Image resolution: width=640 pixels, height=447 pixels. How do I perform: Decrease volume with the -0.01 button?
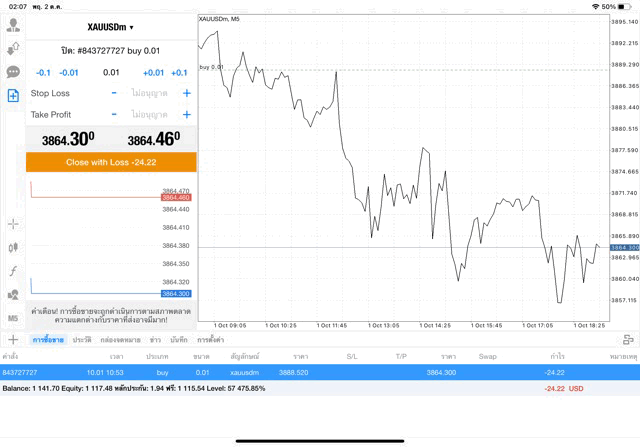[x=69, y=72]
